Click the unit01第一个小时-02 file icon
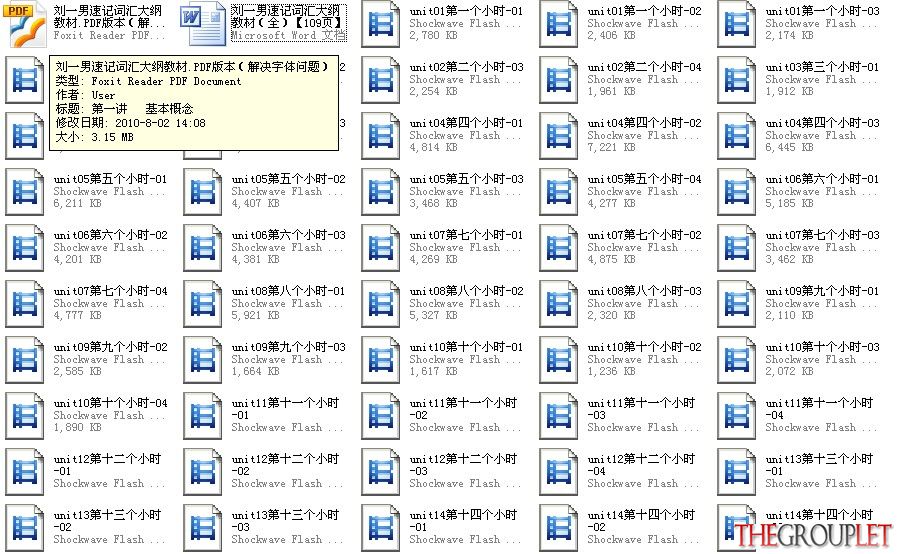 pyautogui.click(x=558, y=24)
